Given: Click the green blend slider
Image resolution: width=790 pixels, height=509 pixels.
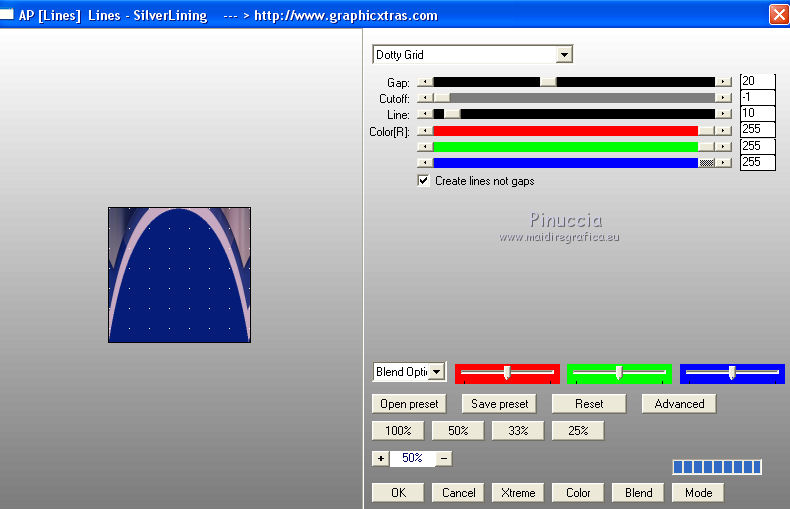Looking at the screenshot, I should [x=619, y=373].
